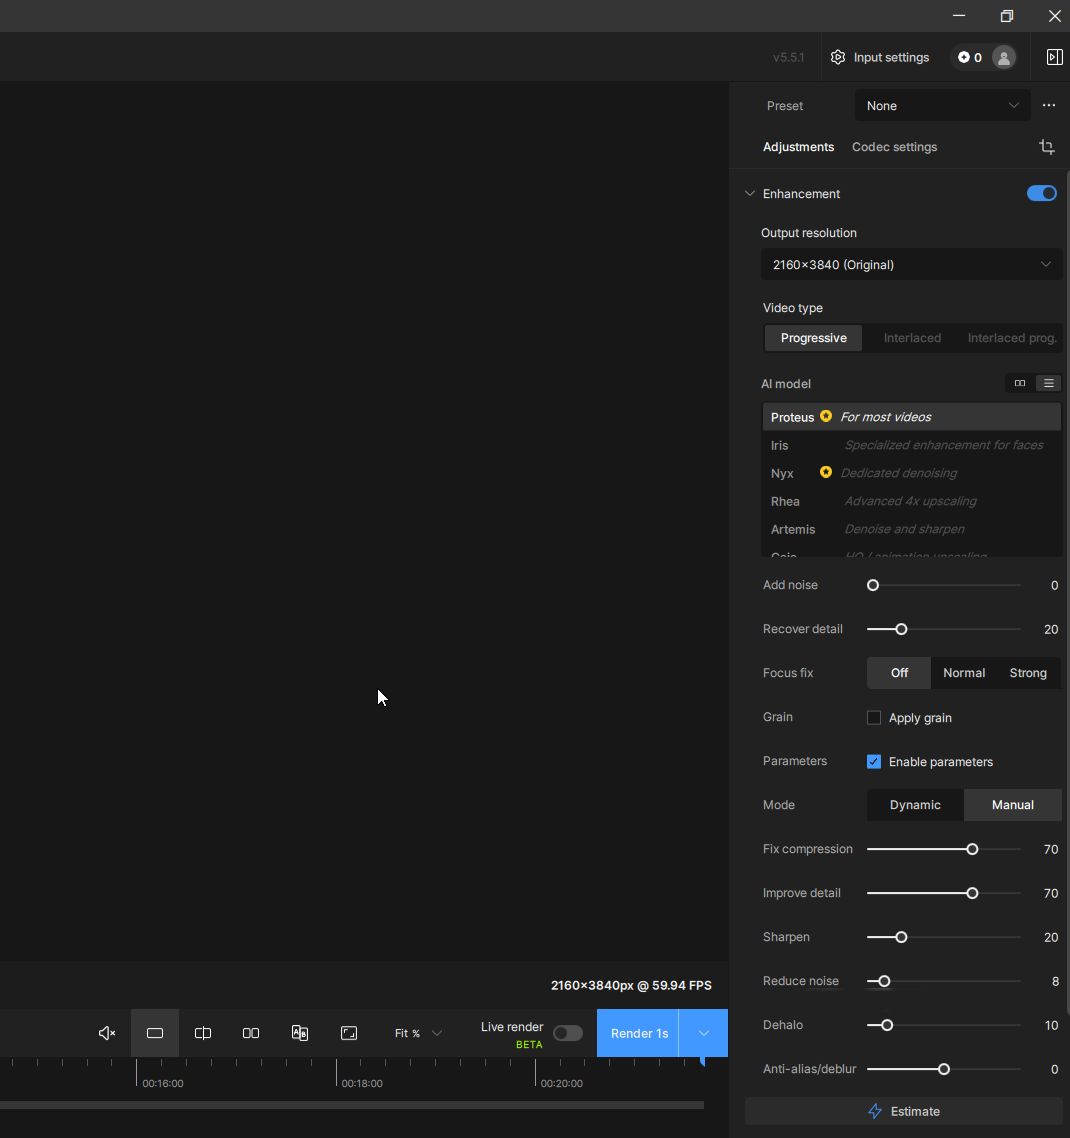1070x1138 pixels.
Task: Open the crop tool icon
Action: pyautogui.click(x=1047, y=147)
